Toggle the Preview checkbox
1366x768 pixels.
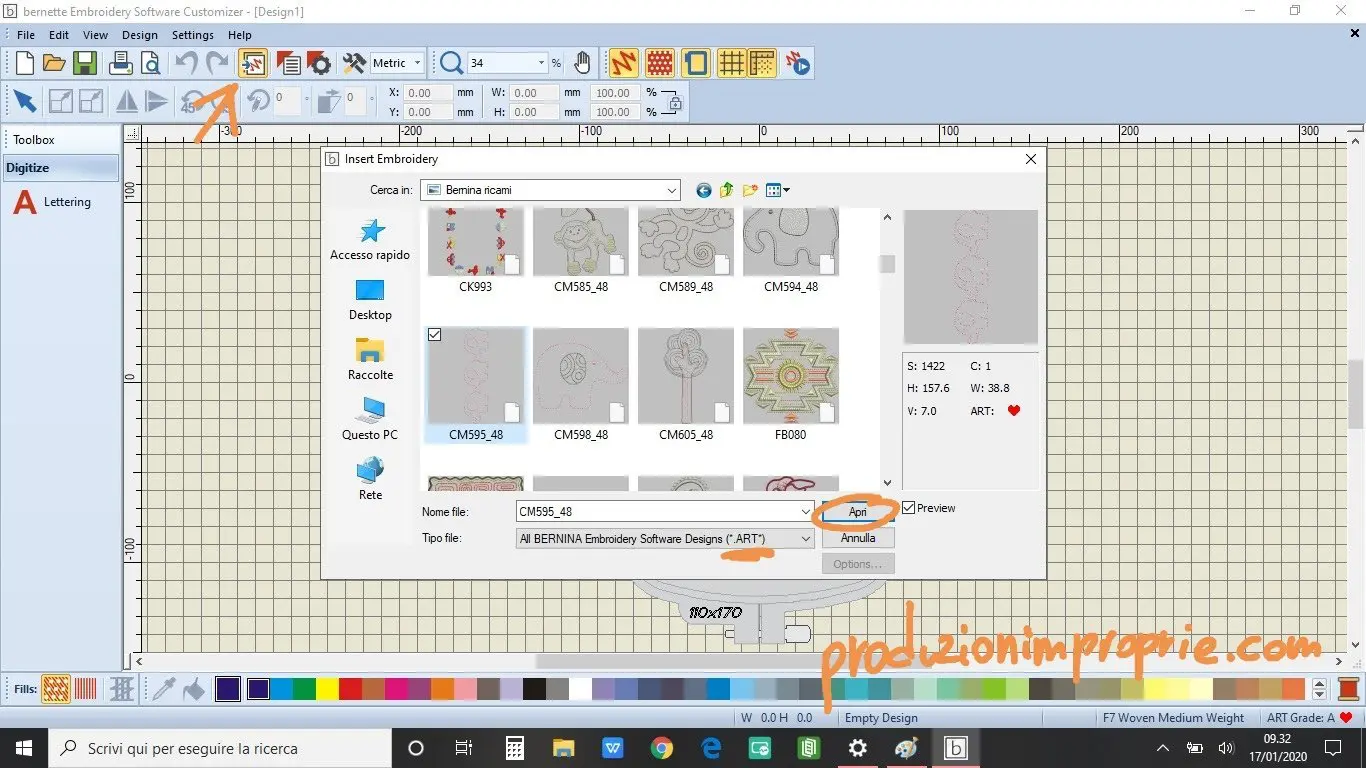tap(909, 508)
